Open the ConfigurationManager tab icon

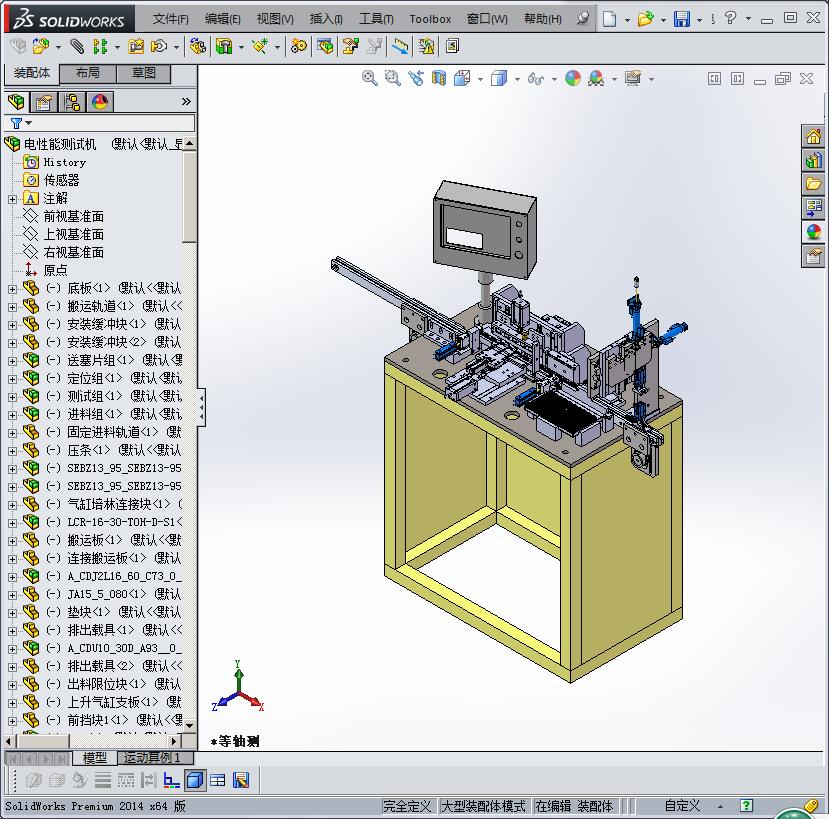(71, 102)
